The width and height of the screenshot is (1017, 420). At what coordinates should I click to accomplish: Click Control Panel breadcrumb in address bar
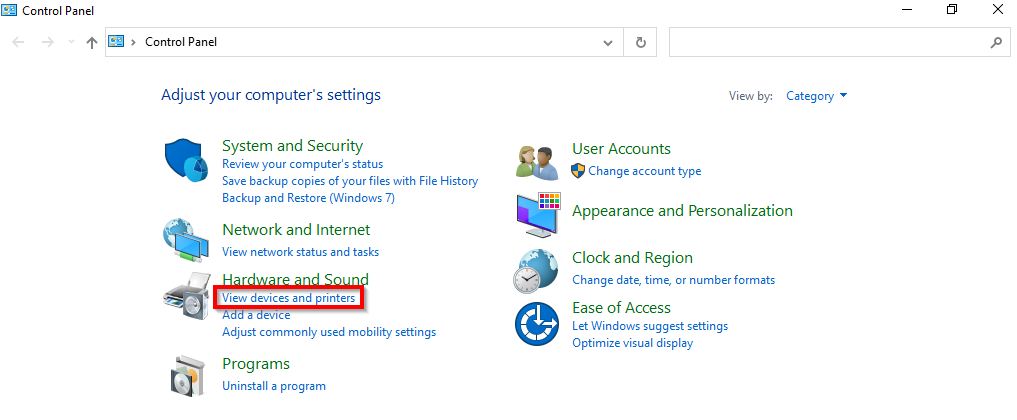tap(181, 42)
